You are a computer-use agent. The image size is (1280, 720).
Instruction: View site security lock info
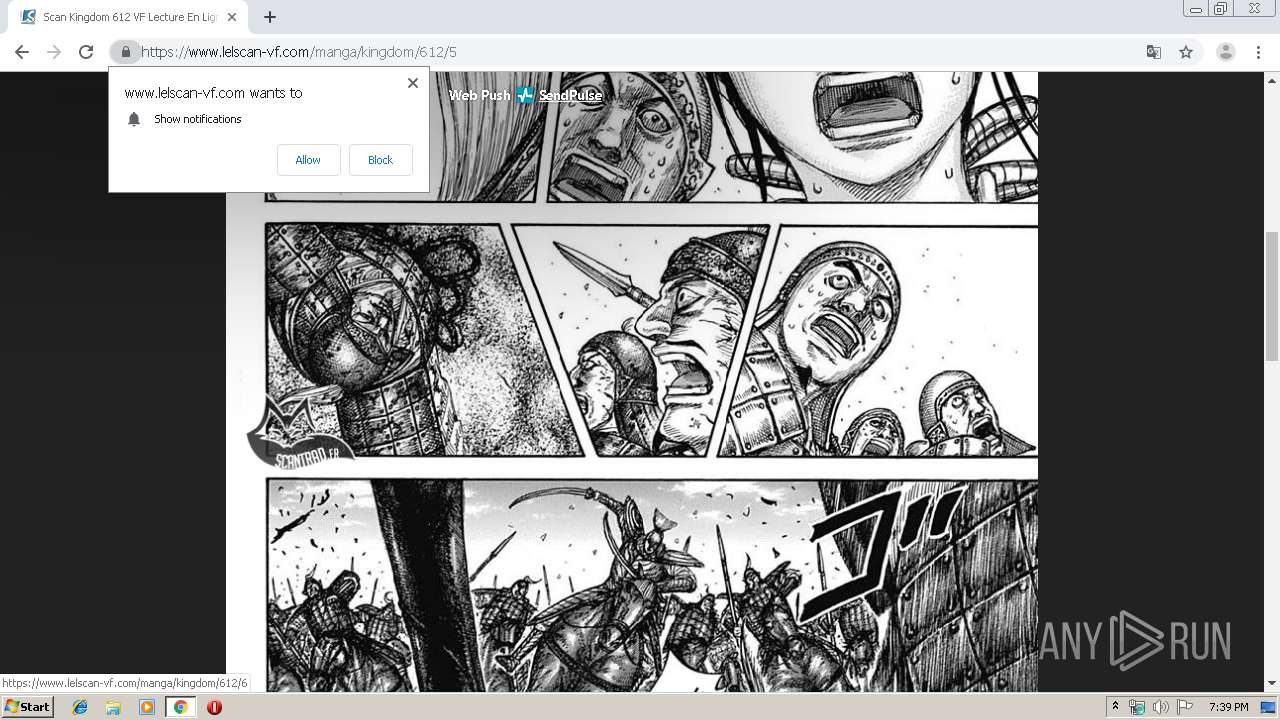(x=126, y=52)
